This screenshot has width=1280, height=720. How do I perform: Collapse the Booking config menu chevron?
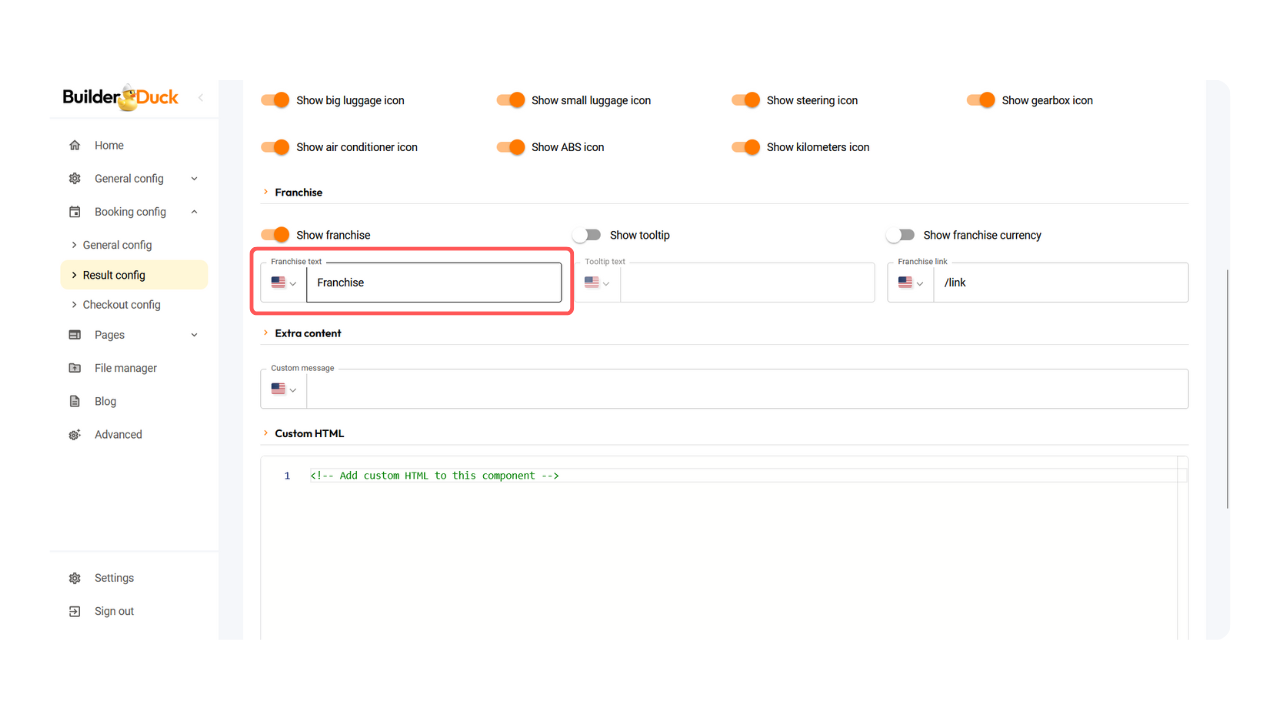(194, 212)
